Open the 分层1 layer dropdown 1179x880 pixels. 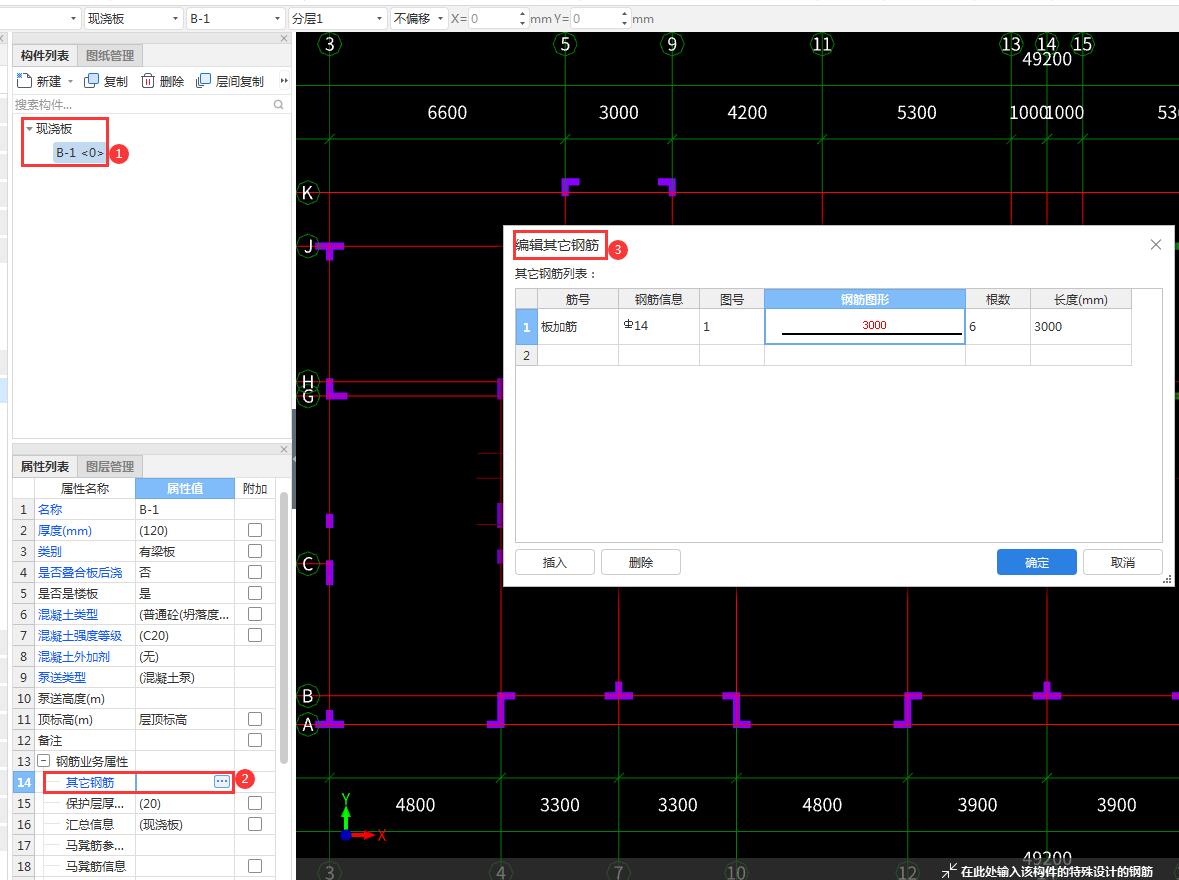click(x=380, y=18)
